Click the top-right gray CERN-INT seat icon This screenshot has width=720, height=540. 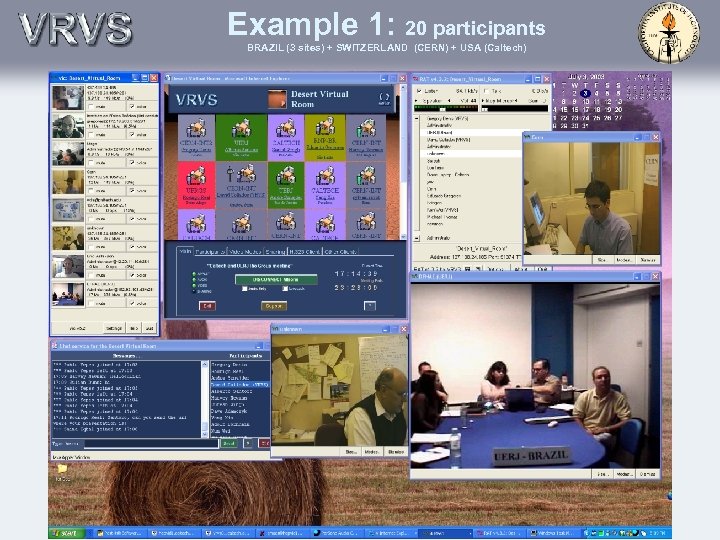point(366,128)
